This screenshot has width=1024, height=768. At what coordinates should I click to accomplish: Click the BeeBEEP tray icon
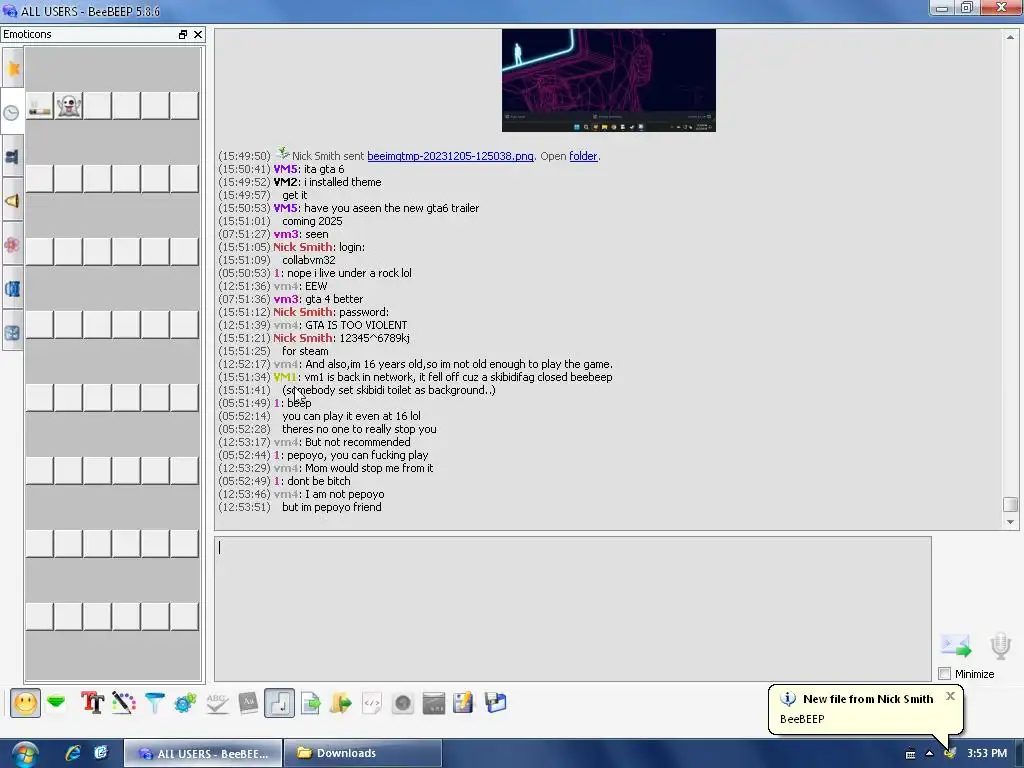click(x=950, y=754)
